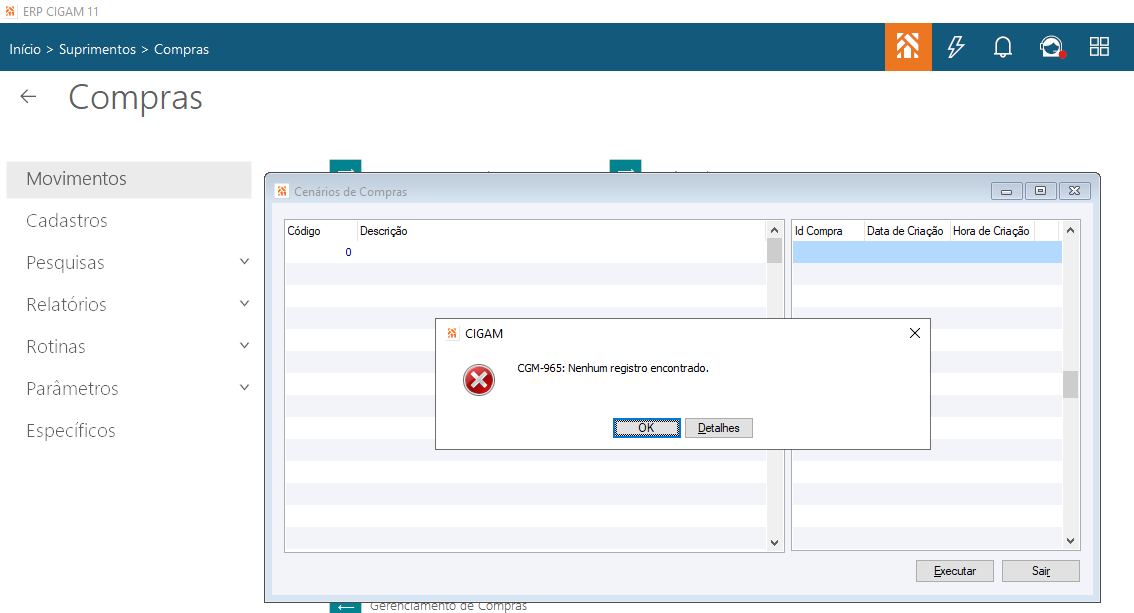Click the red error icon in CIGAM dialog
This screenshot has width=1134, height=613.
click(479, 380)
